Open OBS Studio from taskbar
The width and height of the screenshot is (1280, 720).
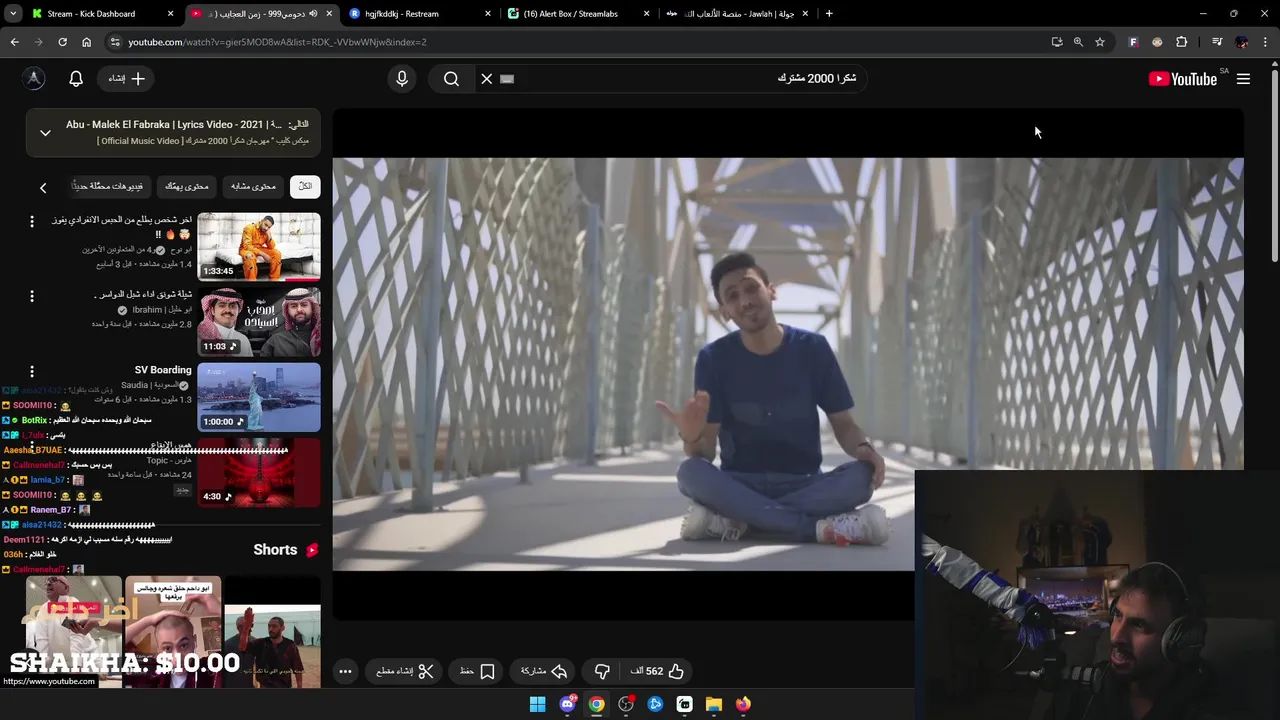click(x=626, y=704)
